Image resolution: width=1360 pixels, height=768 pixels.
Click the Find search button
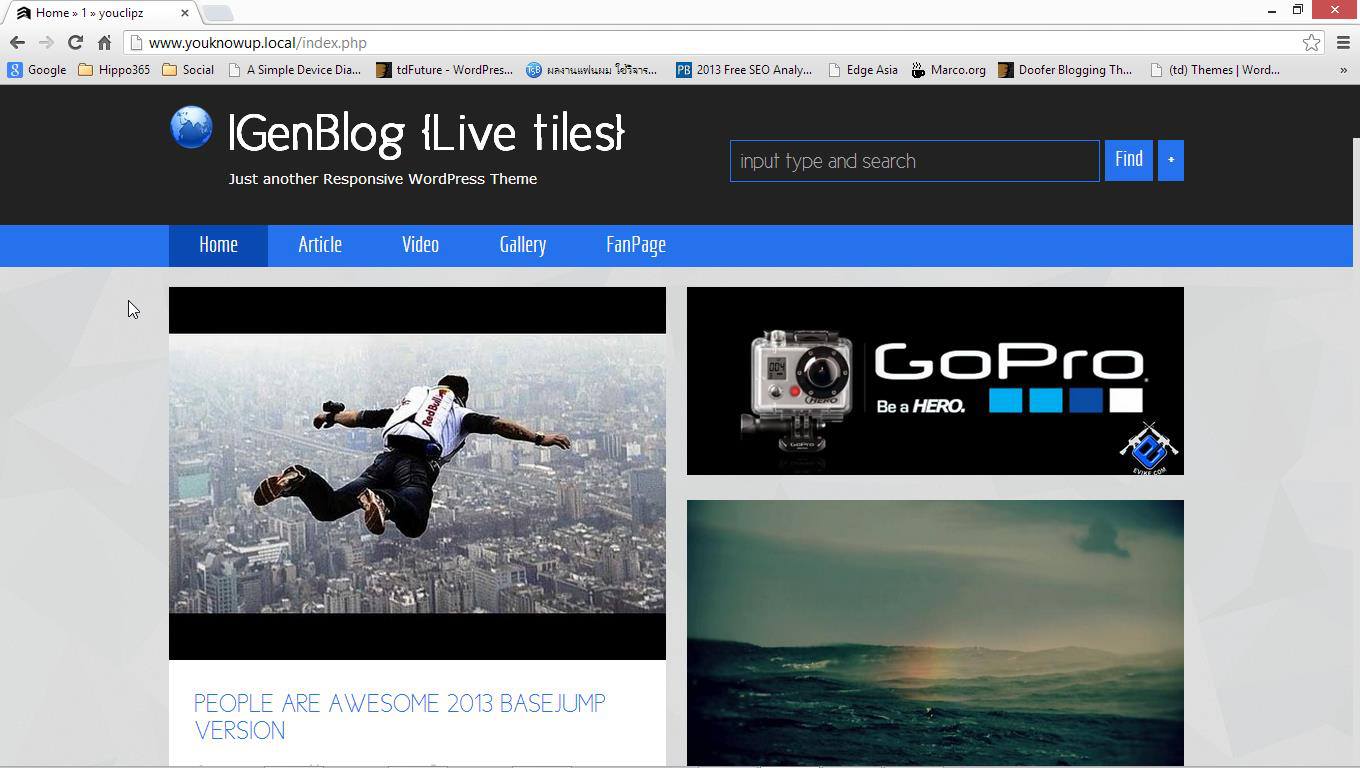click(1129, 160)
